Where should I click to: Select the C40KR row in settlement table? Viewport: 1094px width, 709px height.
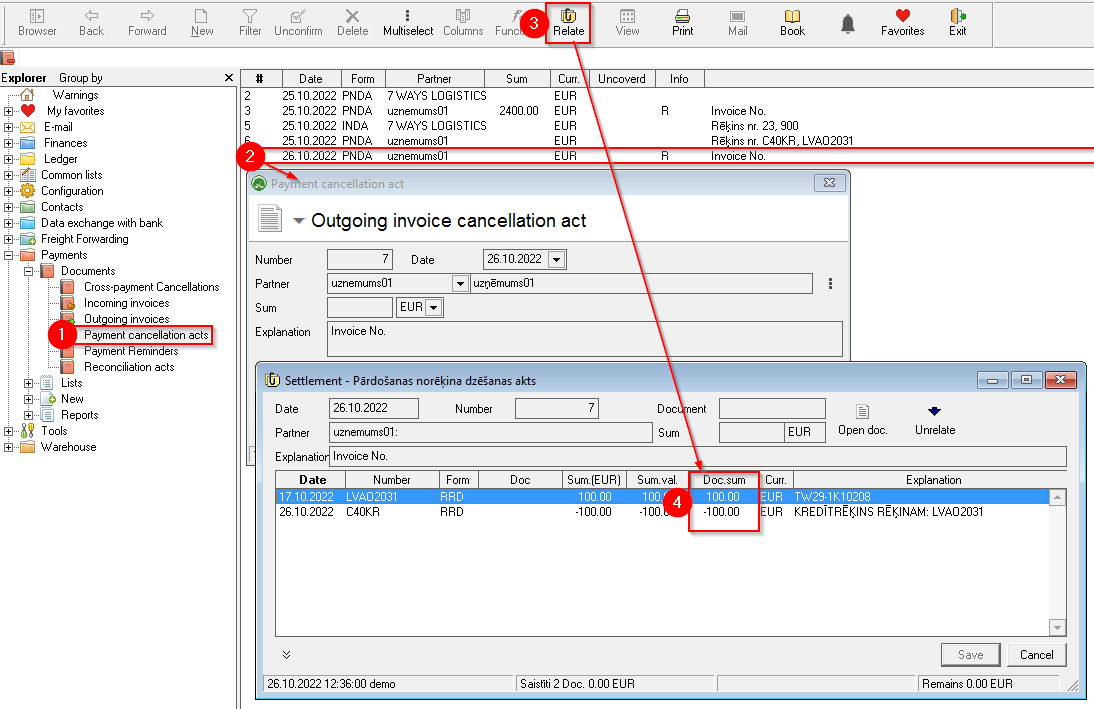click(x=663, y=512)
